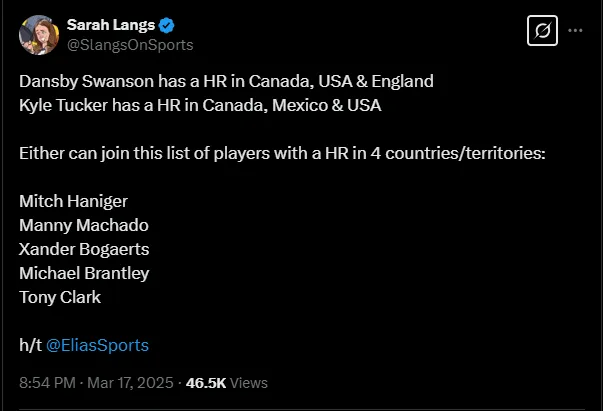Viewport: 603px width, 411px height.
Task: Open Sarah Langs' profile avatar
Action: 38,34
